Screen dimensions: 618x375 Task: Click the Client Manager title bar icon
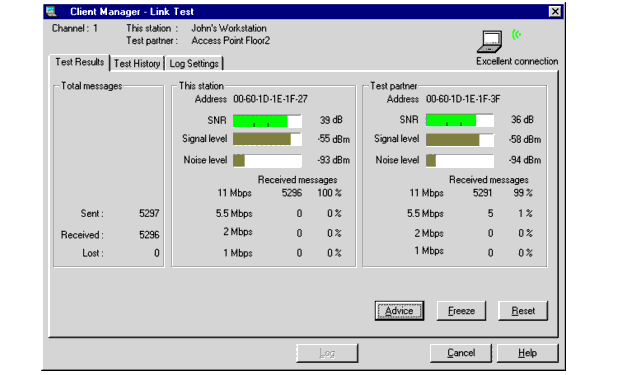tap(51, 11)
